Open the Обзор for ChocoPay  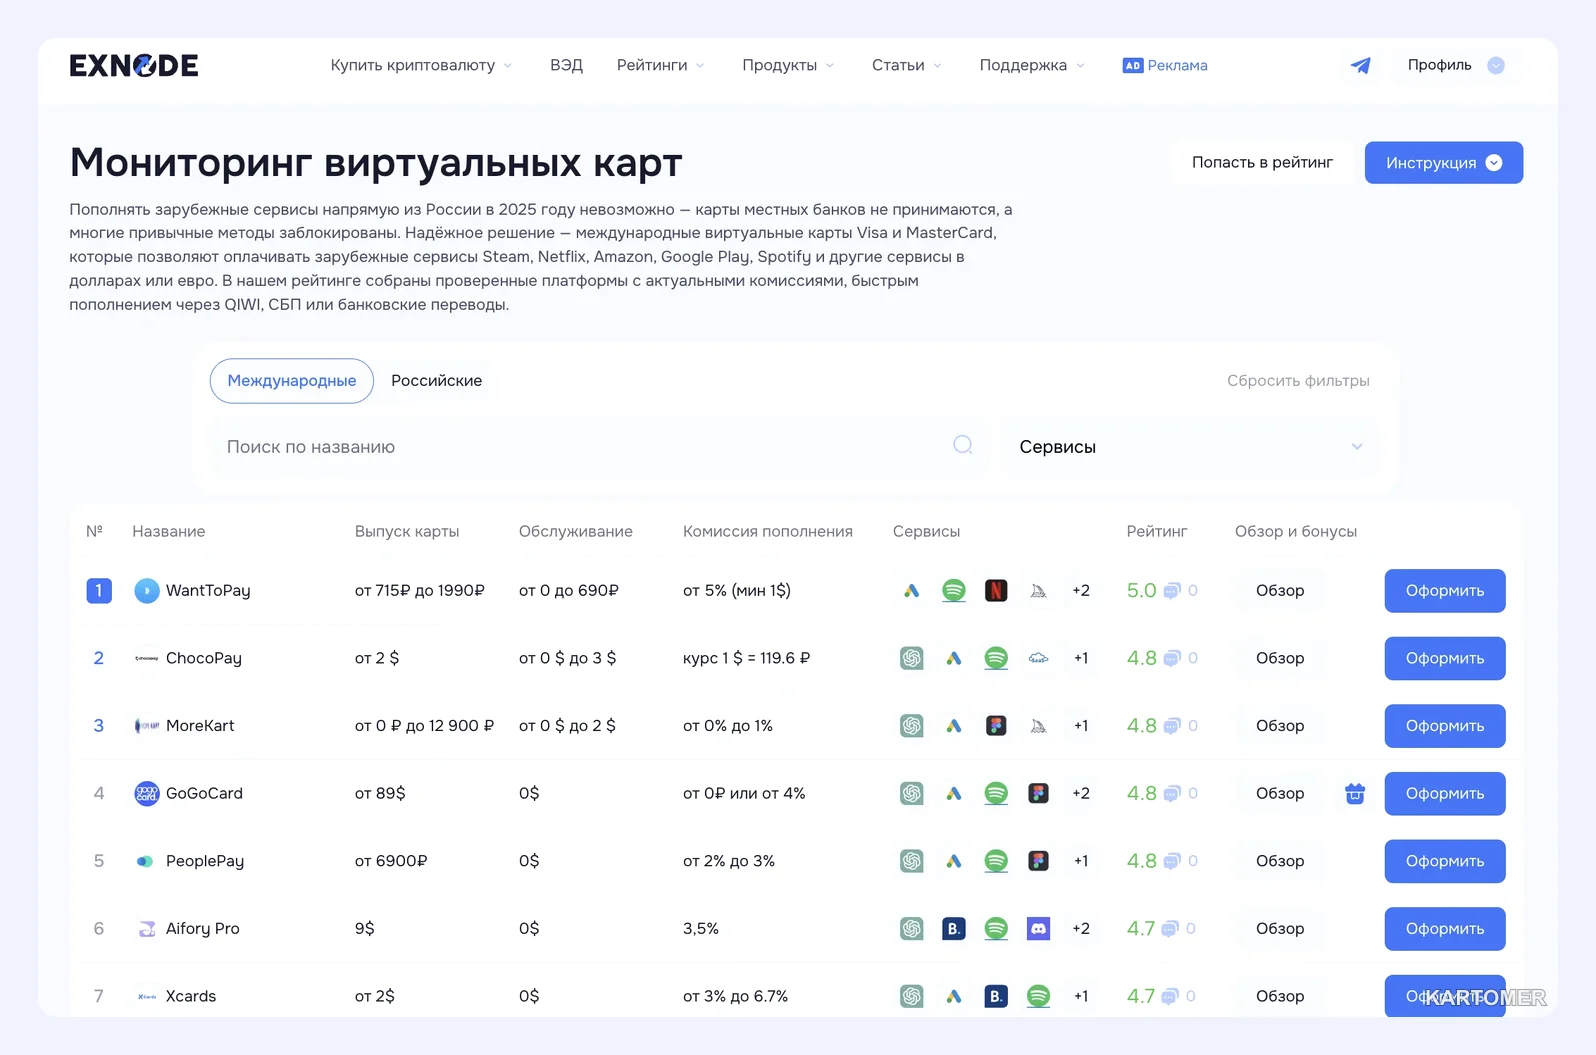[x=1280, y=658]
